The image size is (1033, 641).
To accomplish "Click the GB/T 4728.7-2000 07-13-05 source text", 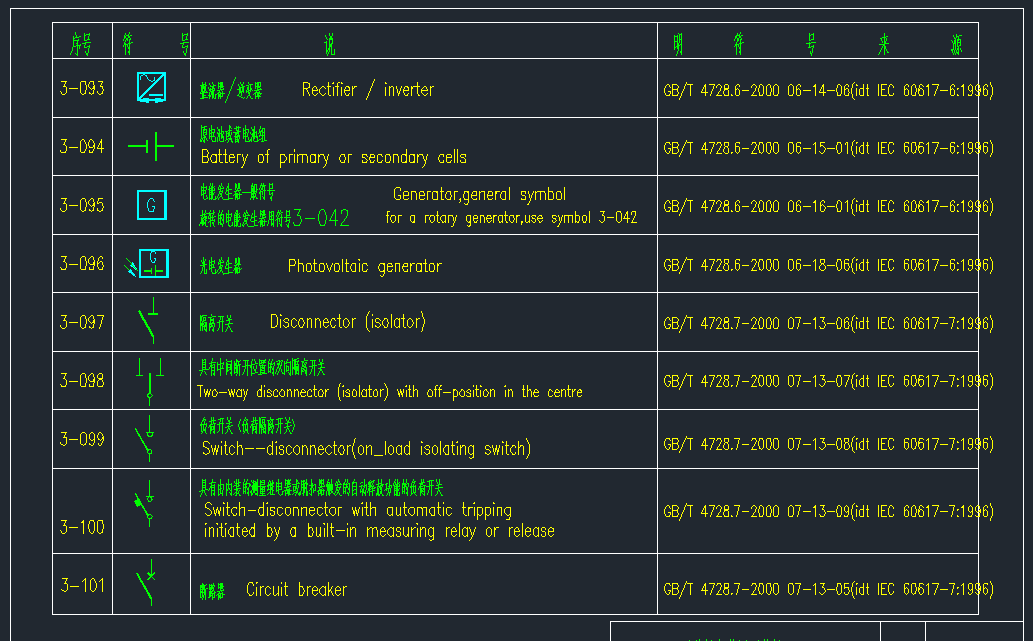I will click(x=828, y=590).
